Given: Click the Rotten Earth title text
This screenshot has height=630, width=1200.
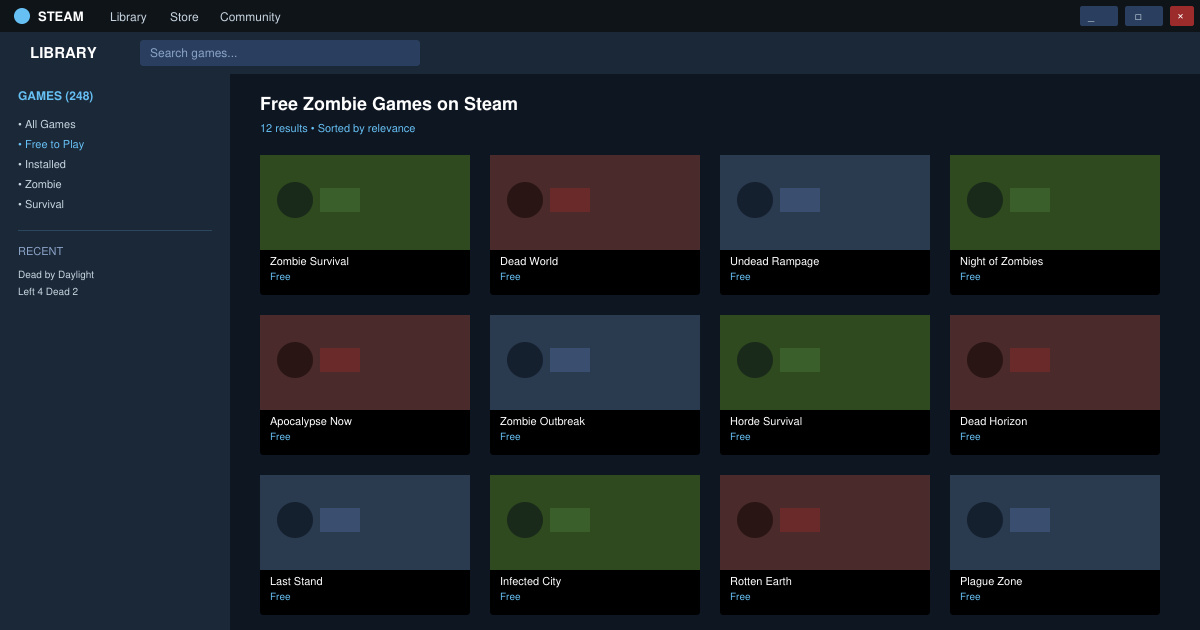Looking at the screenshot, I should [x=761, y=581].
